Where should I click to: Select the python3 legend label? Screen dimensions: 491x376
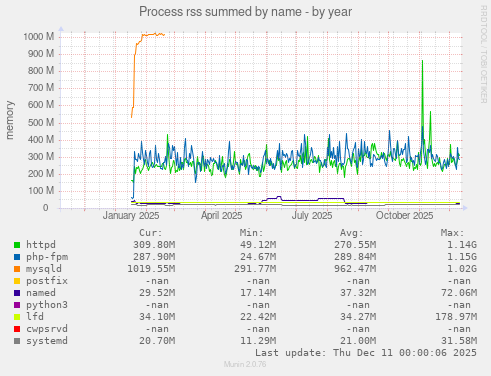[x=47, y=305]
